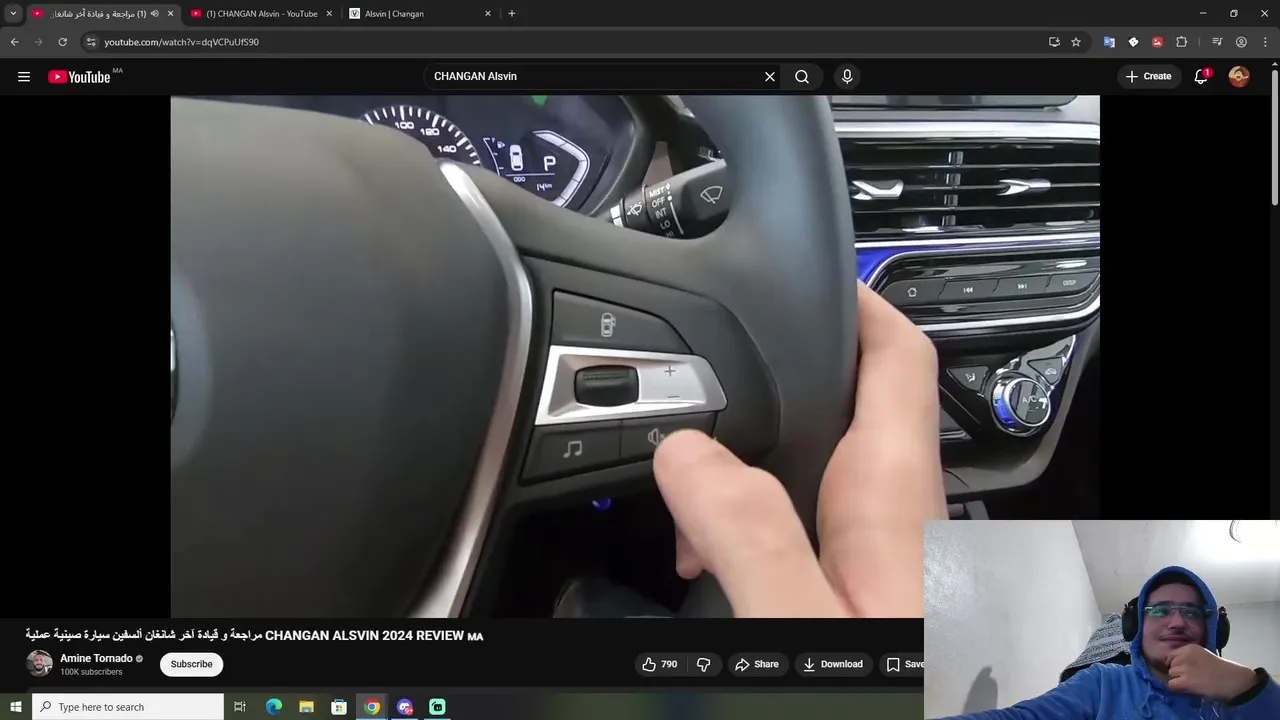The width and height of the screenshot is (1280, 720).
Task: Run search with the magnifier button
Action: pos(802,76)
